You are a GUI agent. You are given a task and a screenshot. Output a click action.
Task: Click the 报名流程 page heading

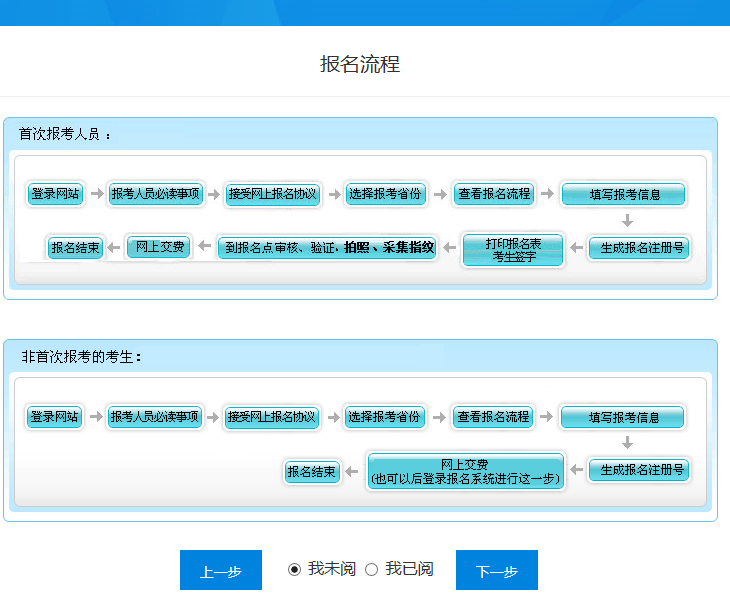pos(360,65)
